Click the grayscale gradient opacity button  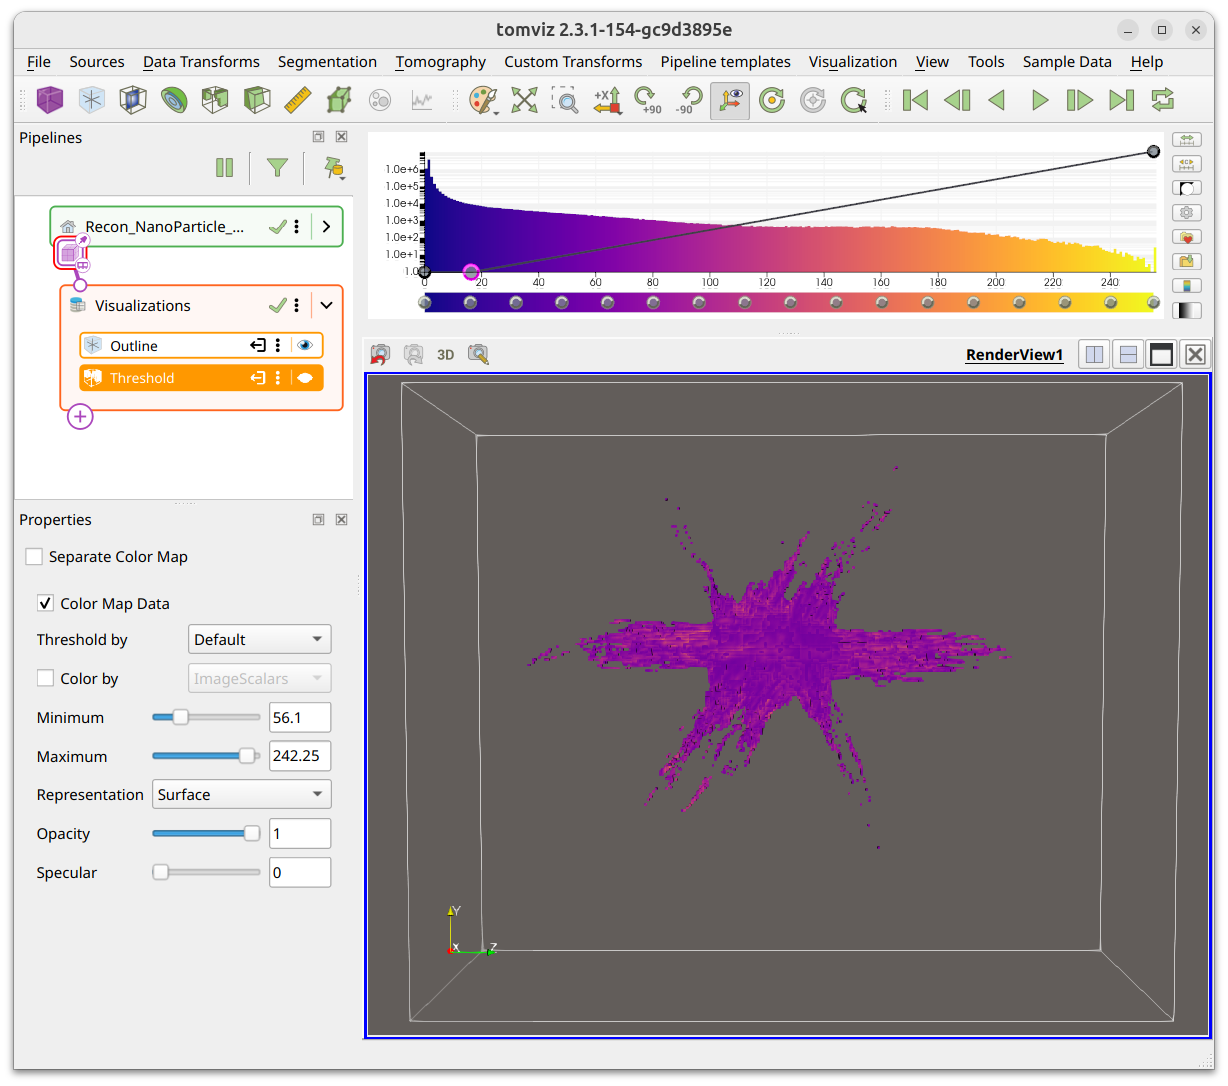(1187, 310)
